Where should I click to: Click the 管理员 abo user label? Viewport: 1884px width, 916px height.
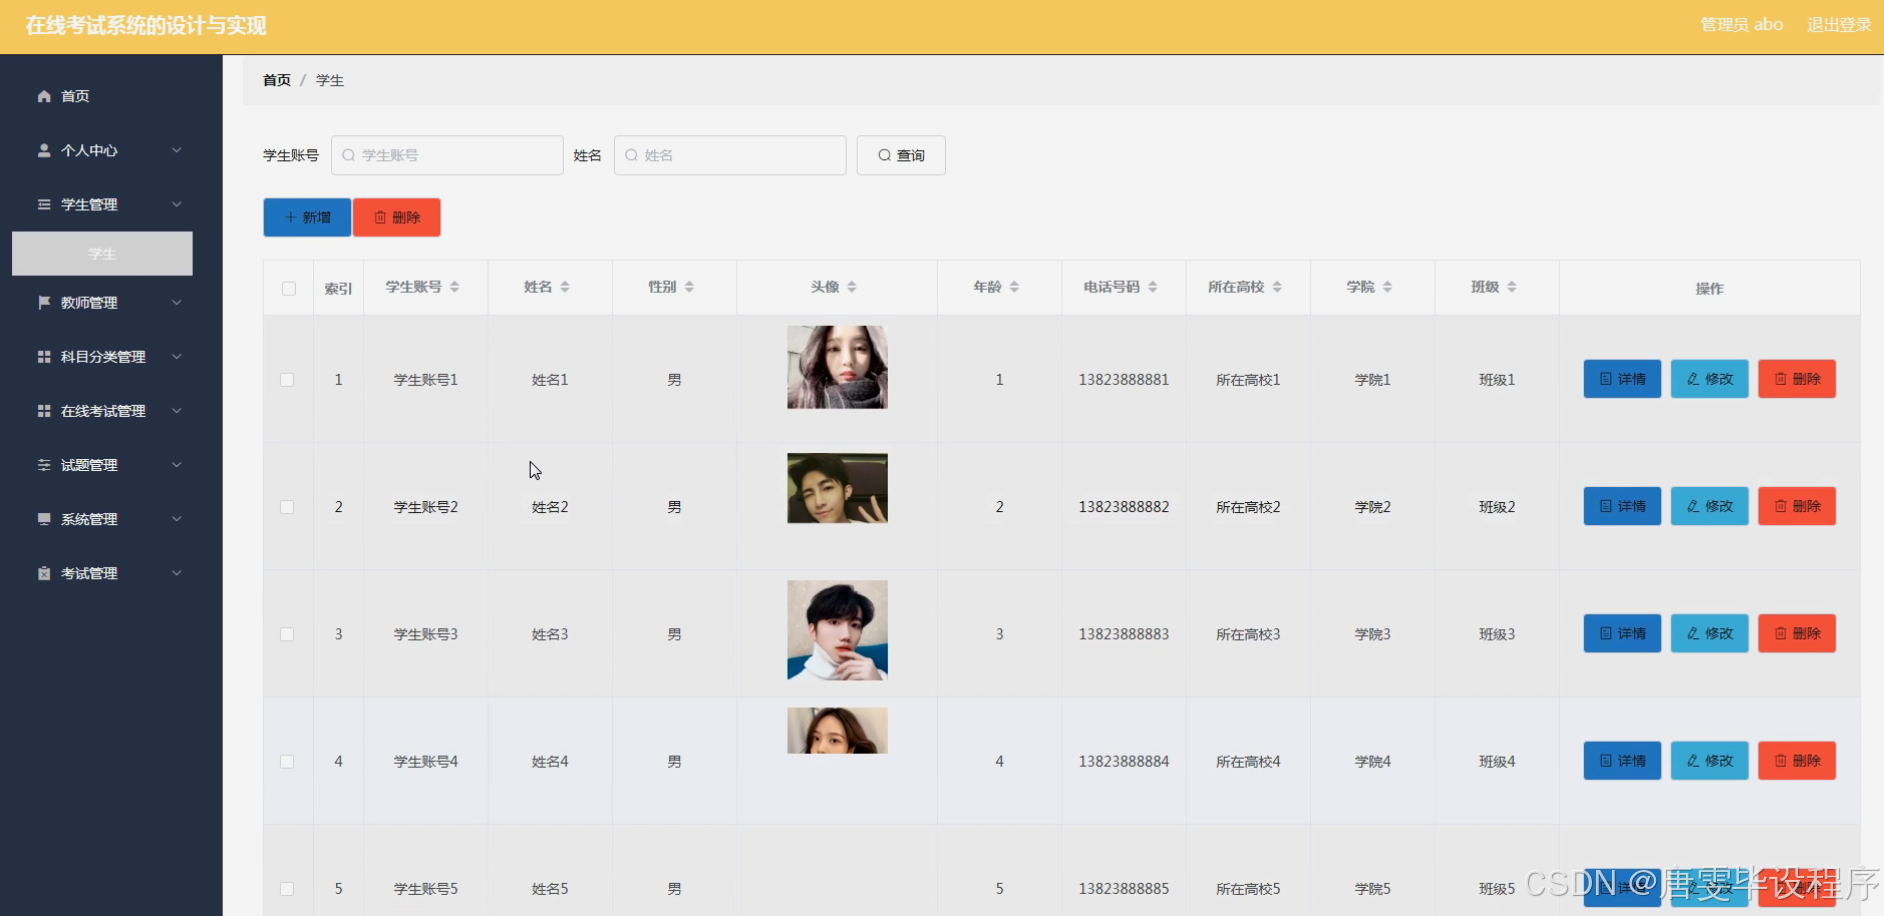click(x=1742, y=25)
